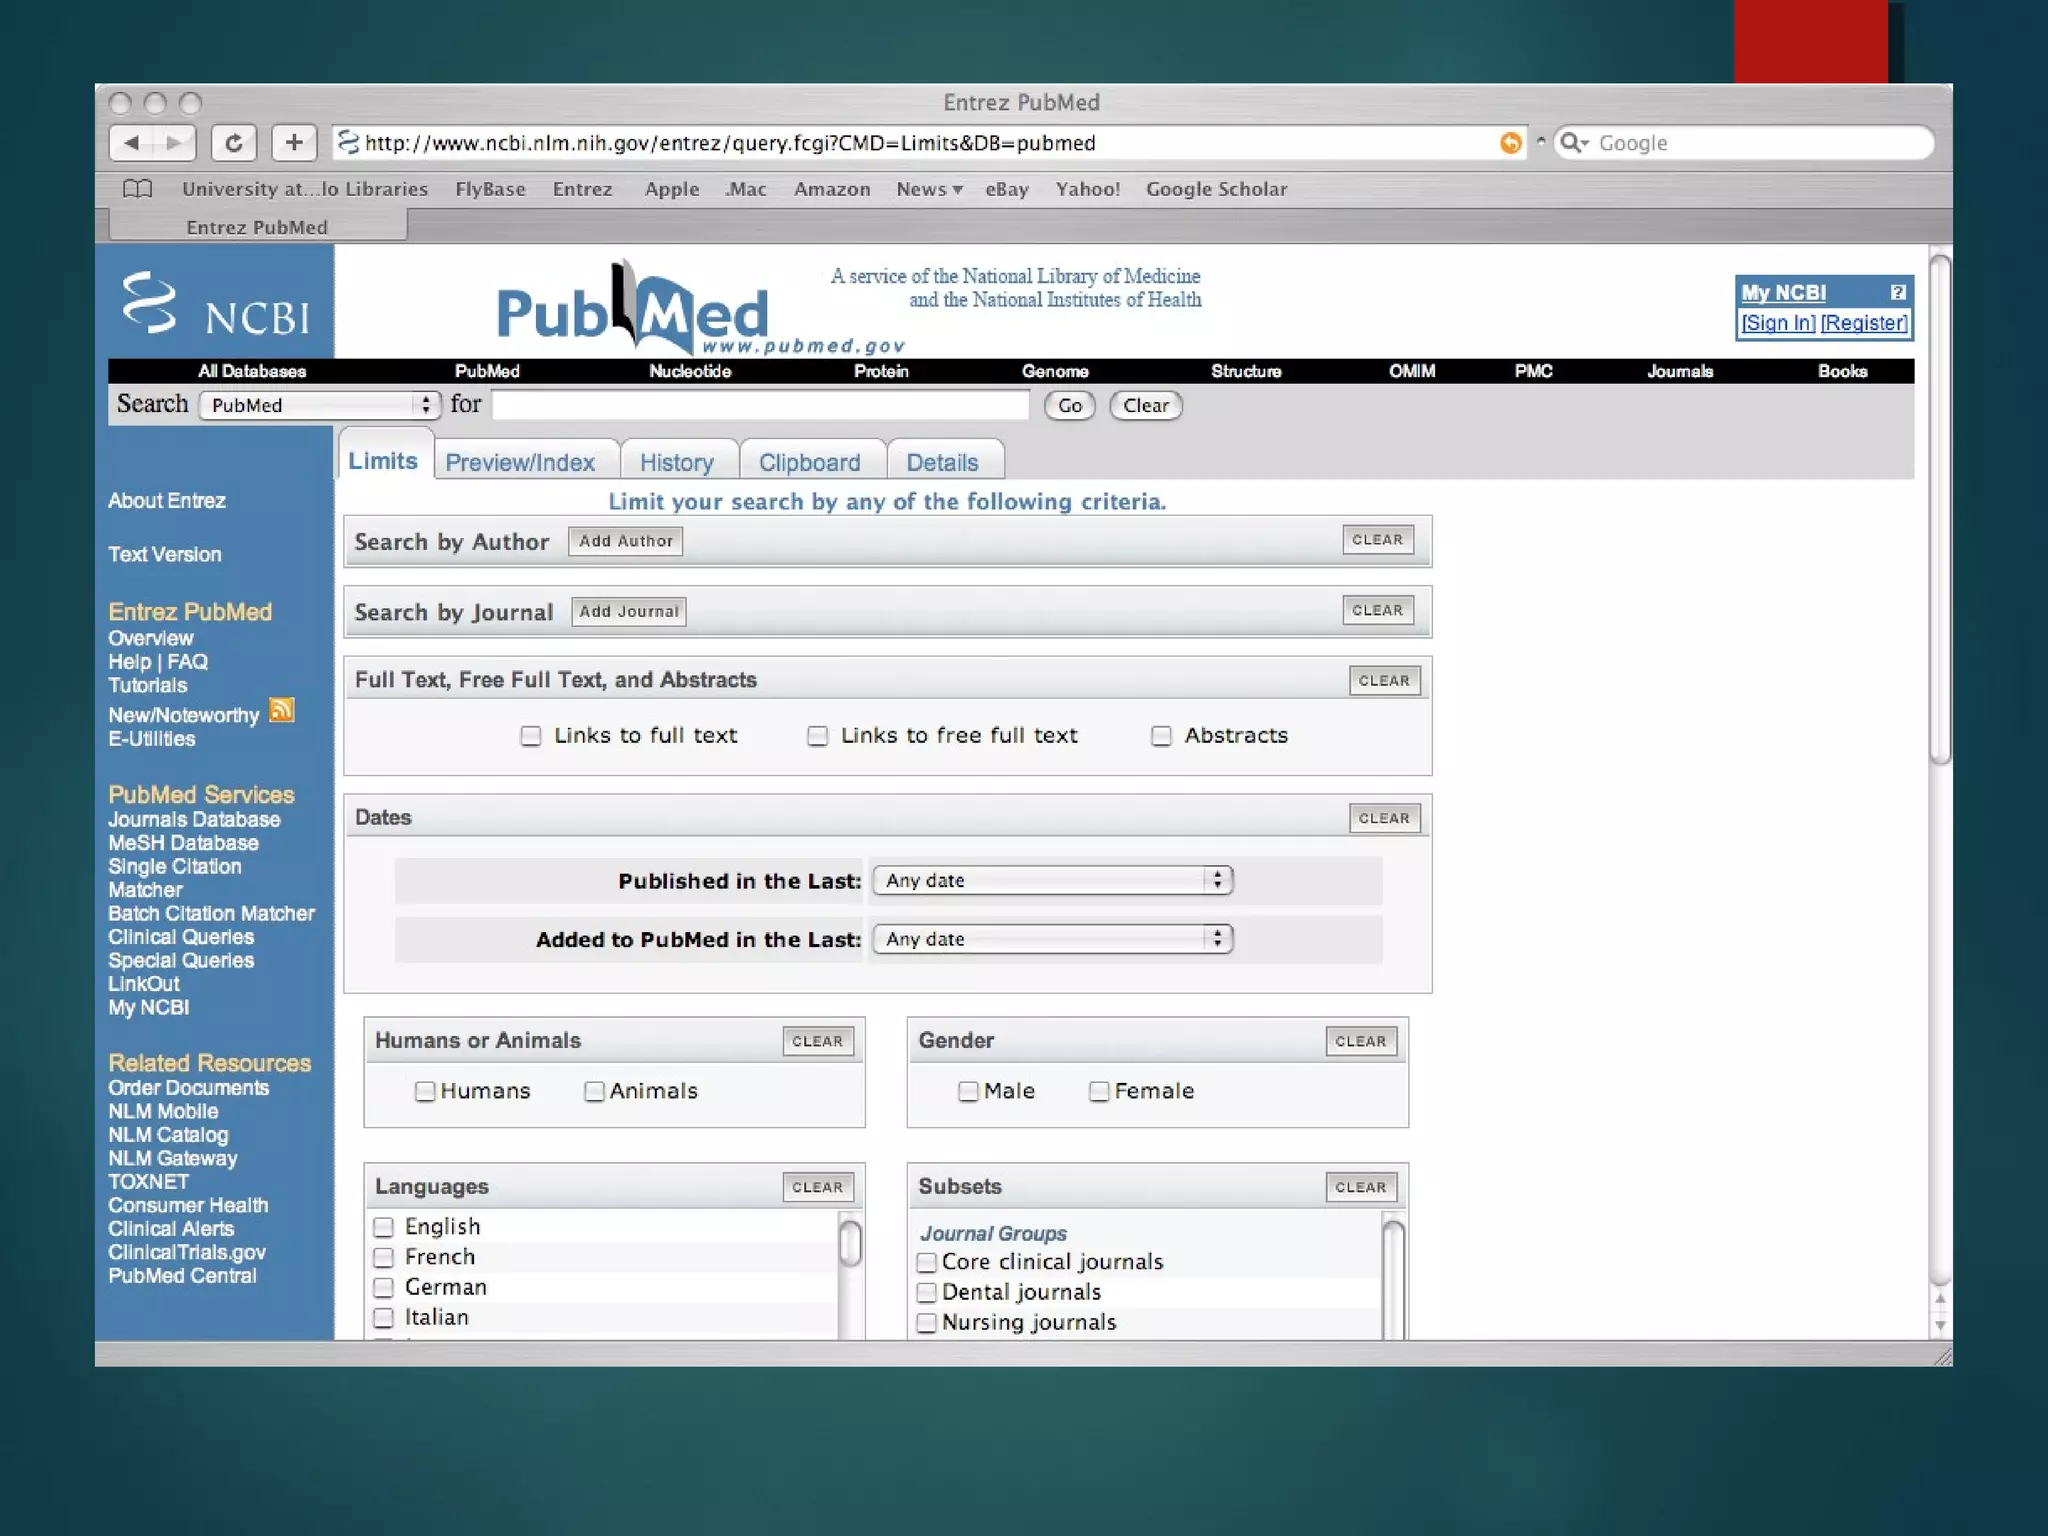Click the My NCBI help question icon
Viewport: 2048px width, 1536px height.
[x=1897, y=292]
